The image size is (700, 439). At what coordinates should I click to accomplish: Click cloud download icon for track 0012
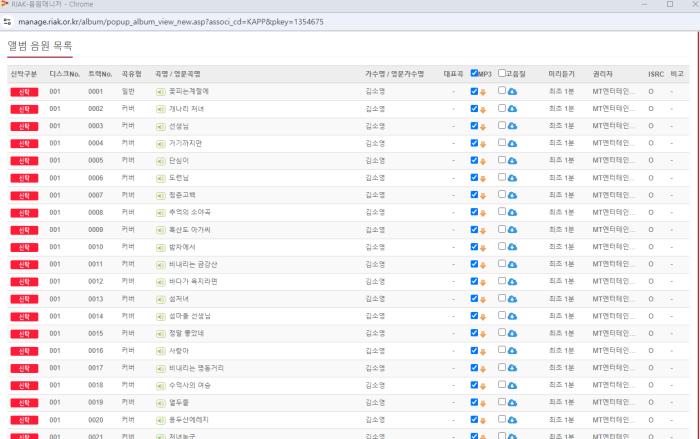click(x=512, y=282)
